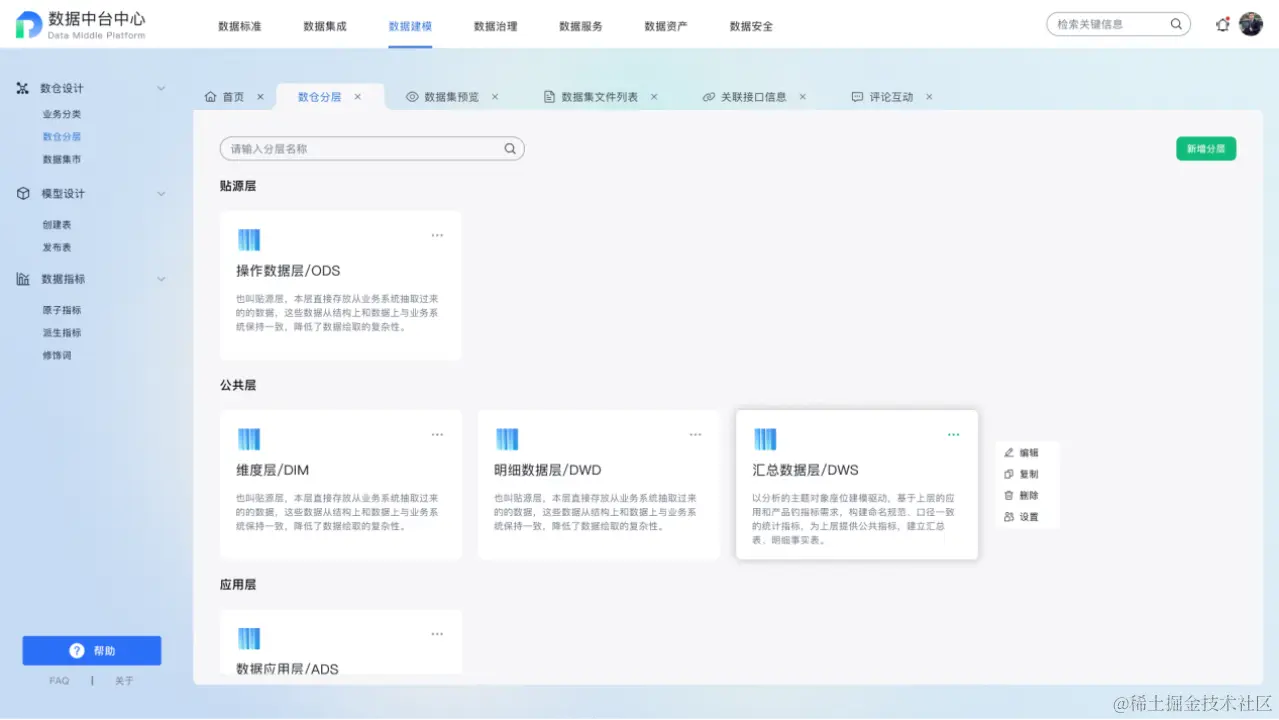Click the 数据指标 chart icon in sidebar
The width and height of the screenshot is (1279, 720).
tap(23, 279)
